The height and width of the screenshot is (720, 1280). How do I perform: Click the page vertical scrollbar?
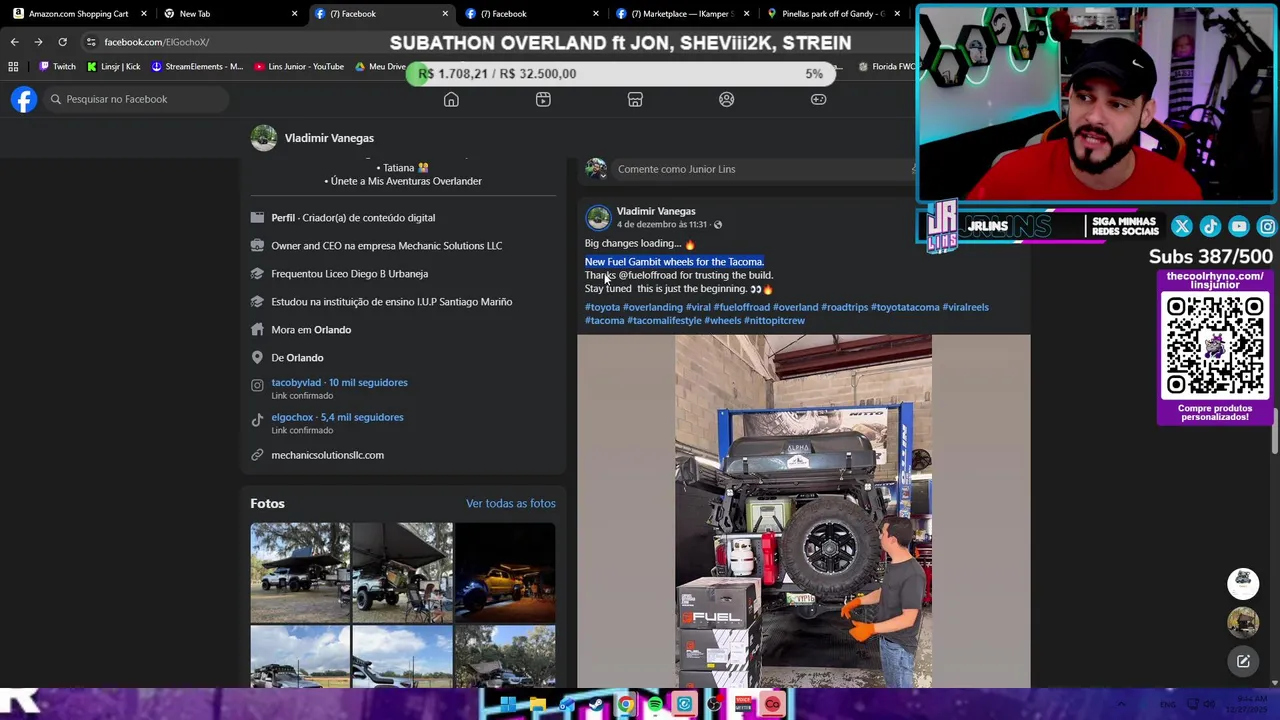tap(1274, 430)
